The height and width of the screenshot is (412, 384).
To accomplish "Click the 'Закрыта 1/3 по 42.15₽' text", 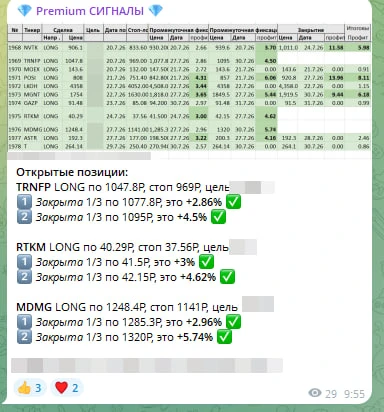I will tap(96, 277).
